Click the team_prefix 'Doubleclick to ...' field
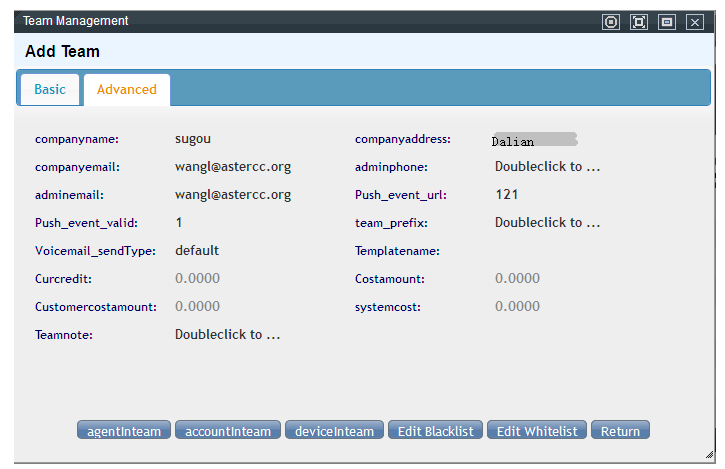 point(547,222)
